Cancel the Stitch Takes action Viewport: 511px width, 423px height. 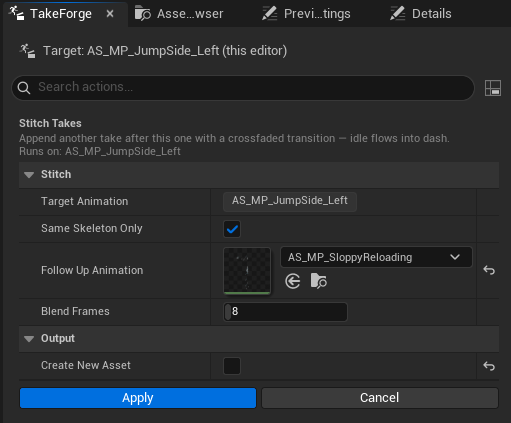380,398
